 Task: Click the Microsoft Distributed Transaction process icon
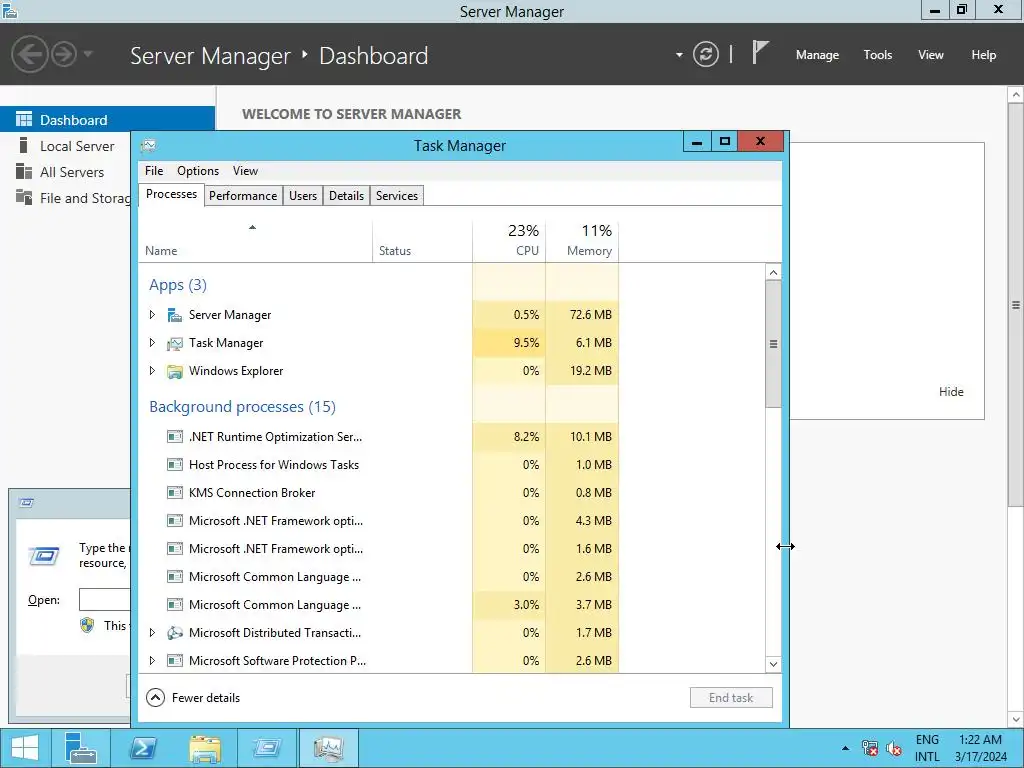pyautogui.click(x=174, y=633)
